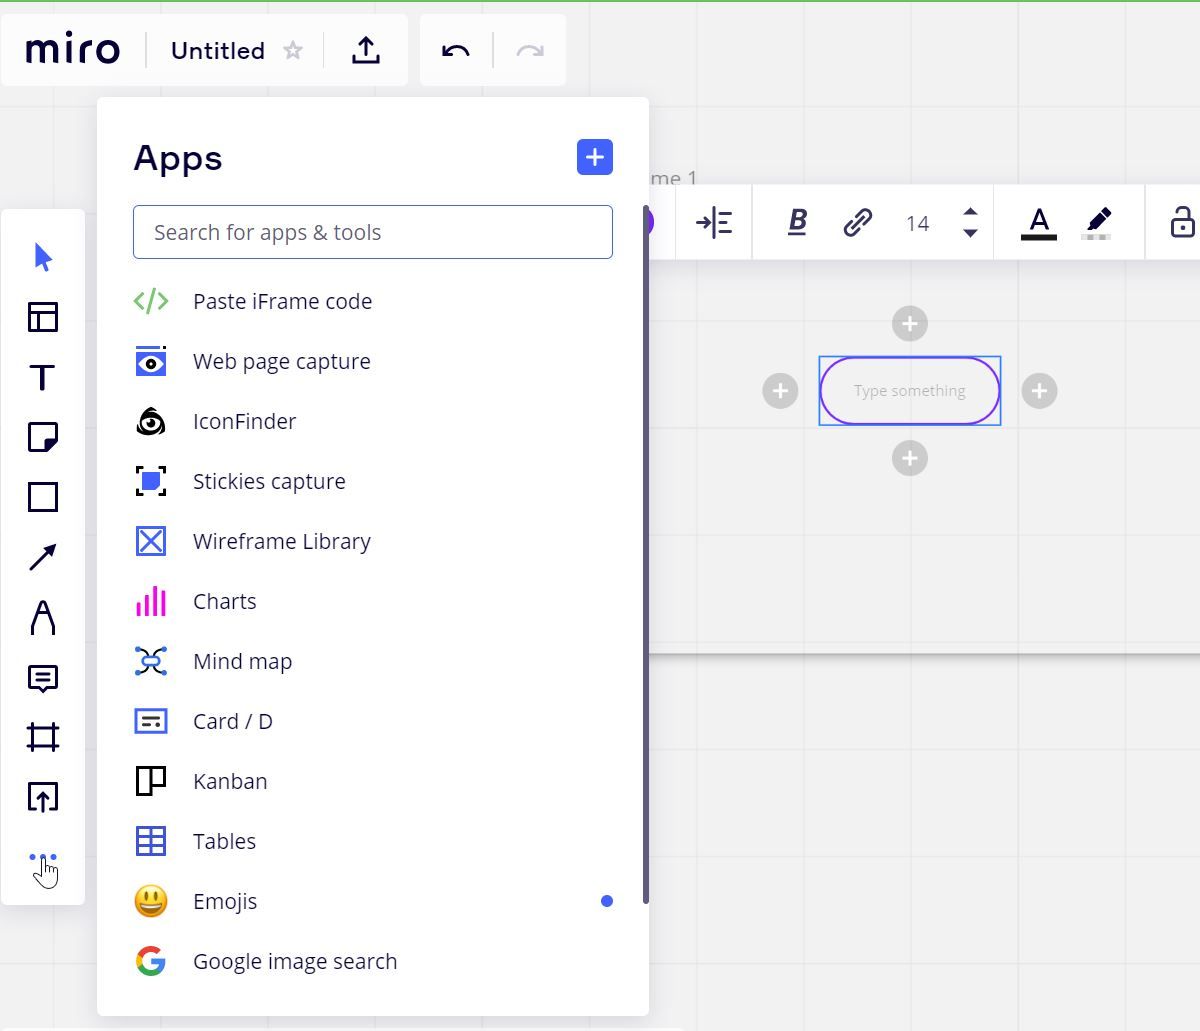Open the highlight color marker

[1097, 223]
